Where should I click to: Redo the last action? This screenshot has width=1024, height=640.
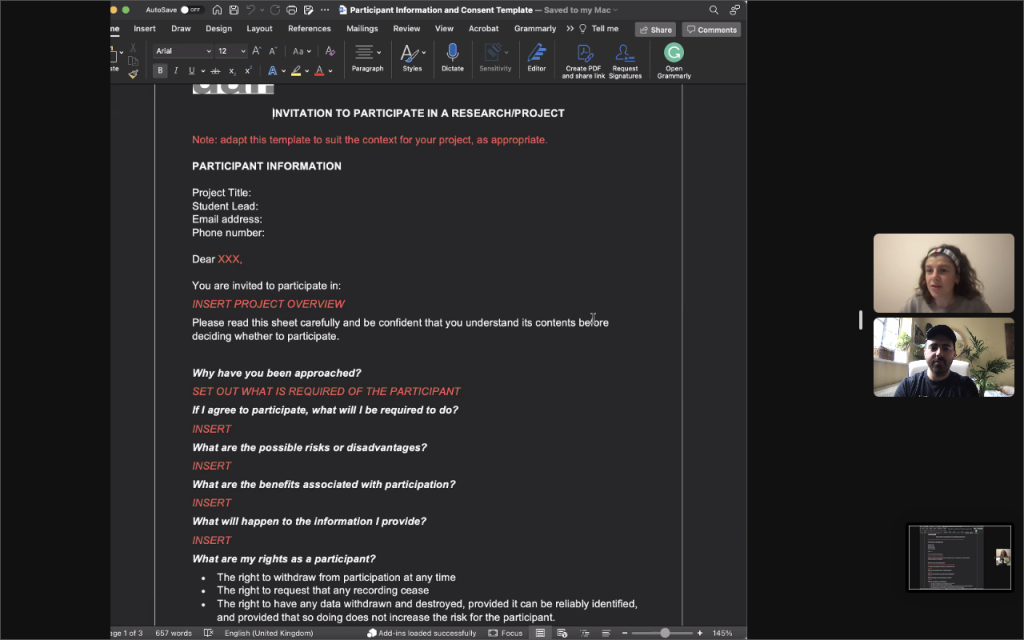(275, 10)
